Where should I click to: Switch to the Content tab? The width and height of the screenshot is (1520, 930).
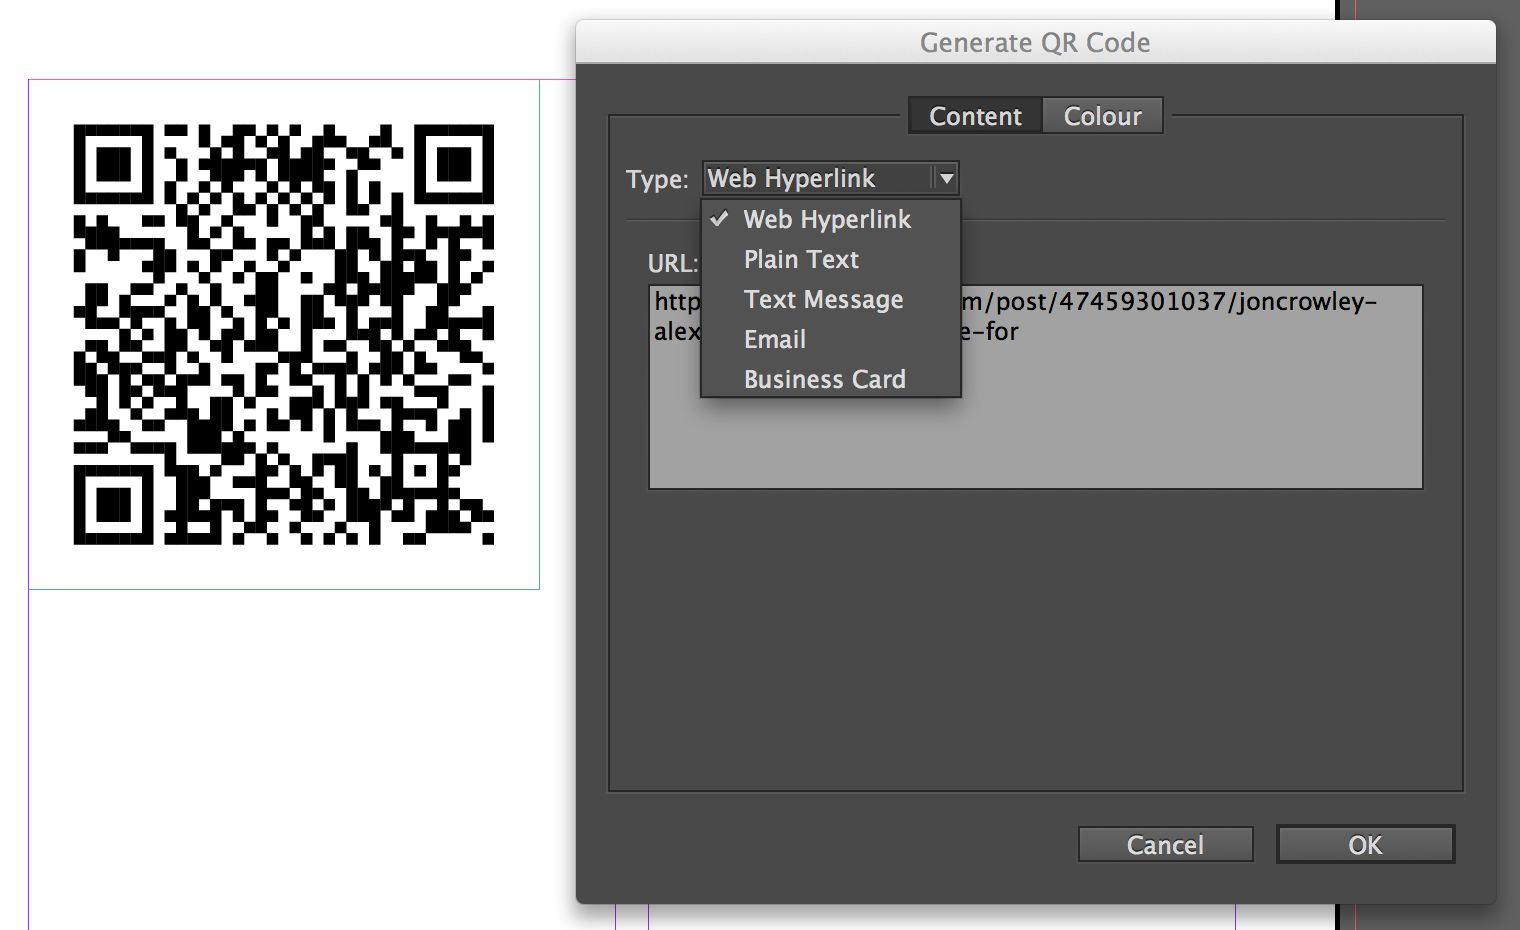click(975, 116)
